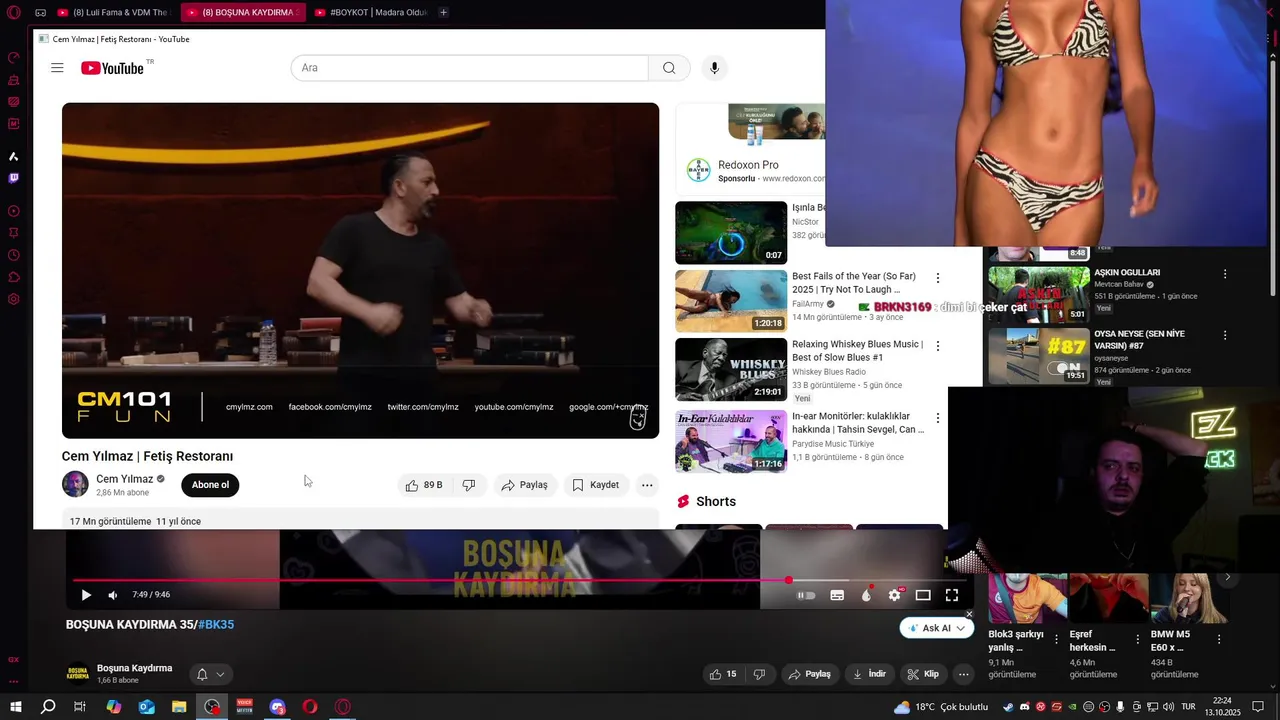Open the Player icon in Opera sidebar
Viewport: 1280px width, 720px height.
coord(13,211)
